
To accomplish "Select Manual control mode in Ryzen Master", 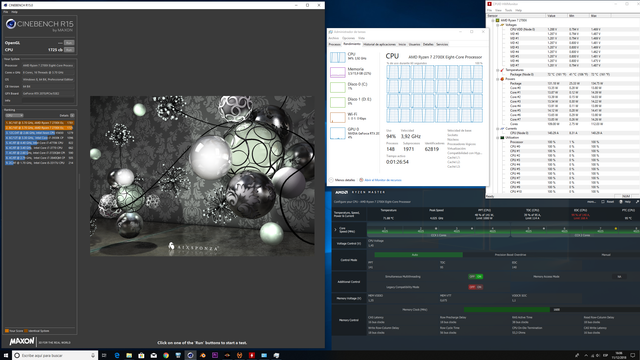I will coord(606,255).
